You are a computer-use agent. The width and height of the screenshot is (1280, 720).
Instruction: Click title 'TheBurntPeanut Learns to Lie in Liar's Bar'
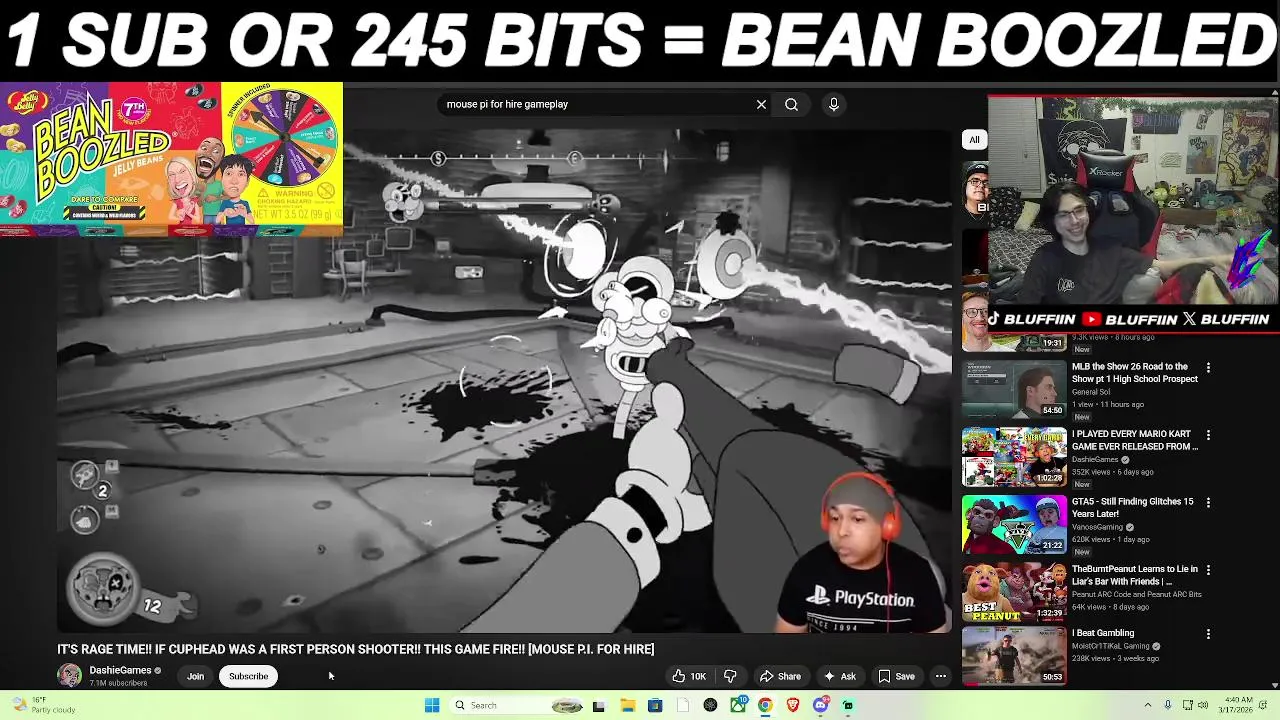(x=1134, y=574)
